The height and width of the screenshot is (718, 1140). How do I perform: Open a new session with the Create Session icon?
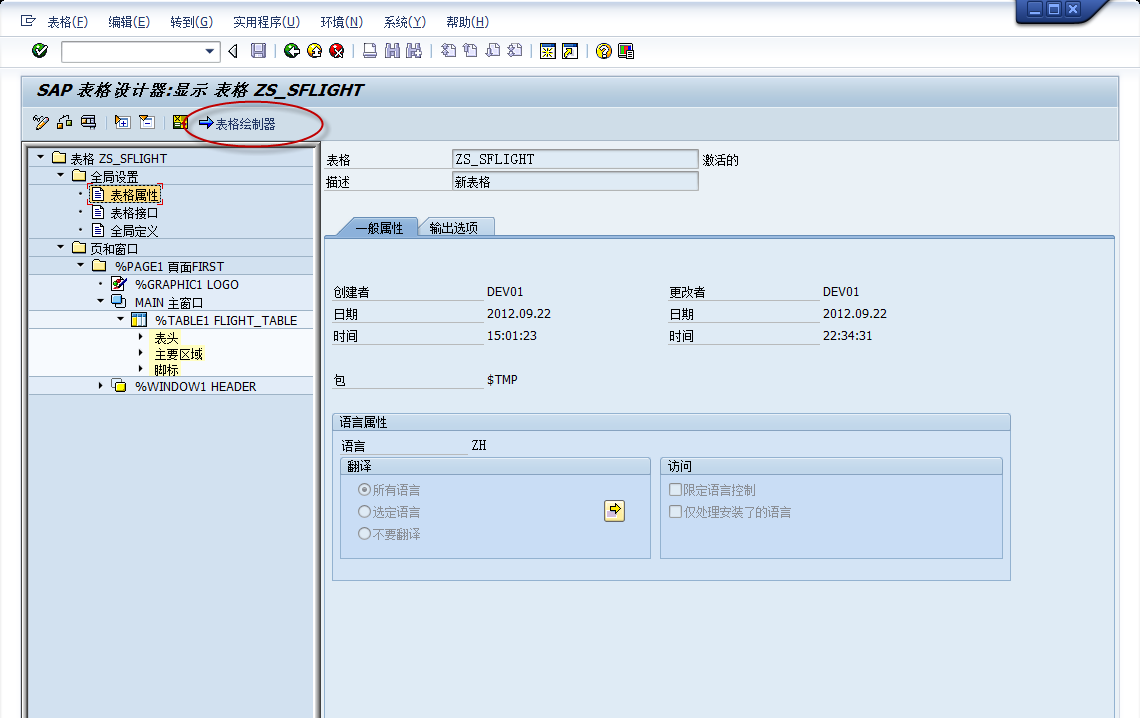pos(548,51)
